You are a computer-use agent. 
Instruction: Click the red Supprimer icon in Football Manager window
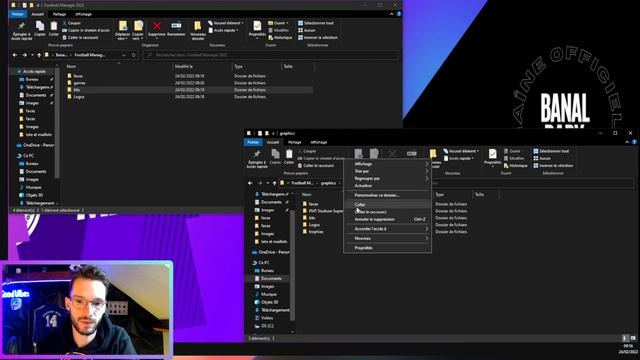pyautogui.click(x=157, y=26)
